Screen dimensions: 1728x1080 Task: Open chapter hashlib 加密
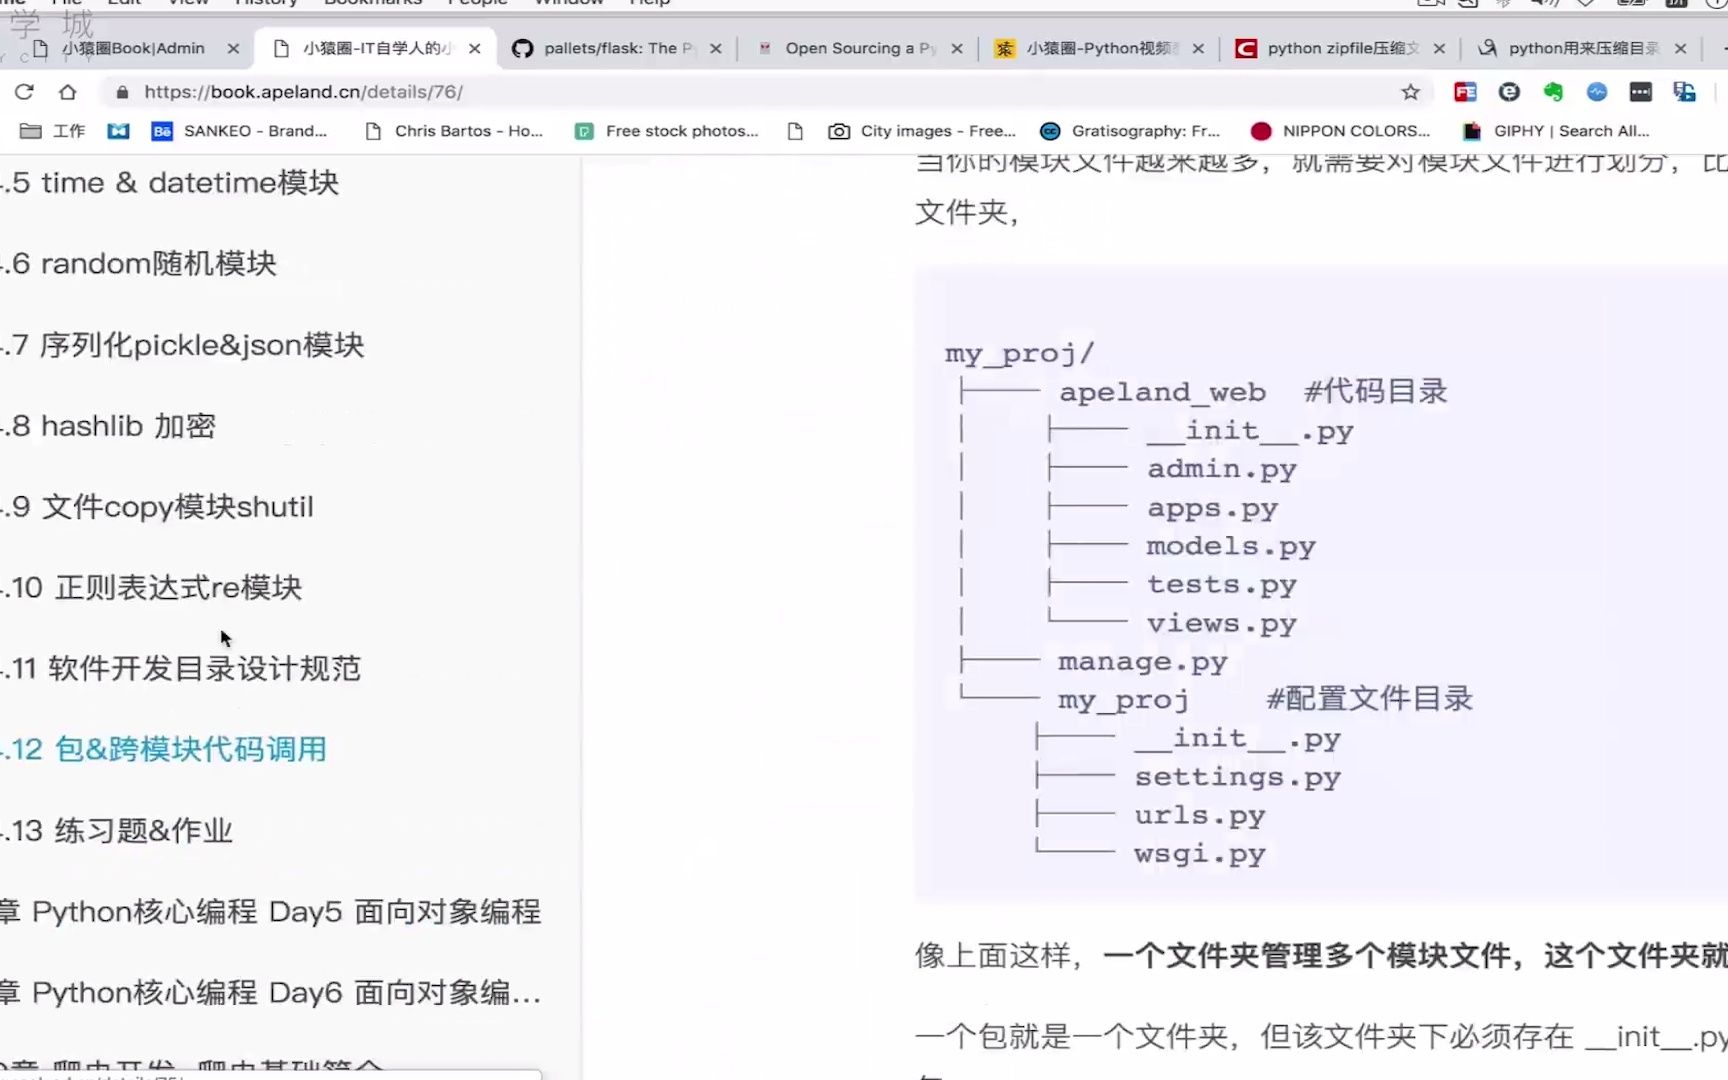[x=108, y=426]
